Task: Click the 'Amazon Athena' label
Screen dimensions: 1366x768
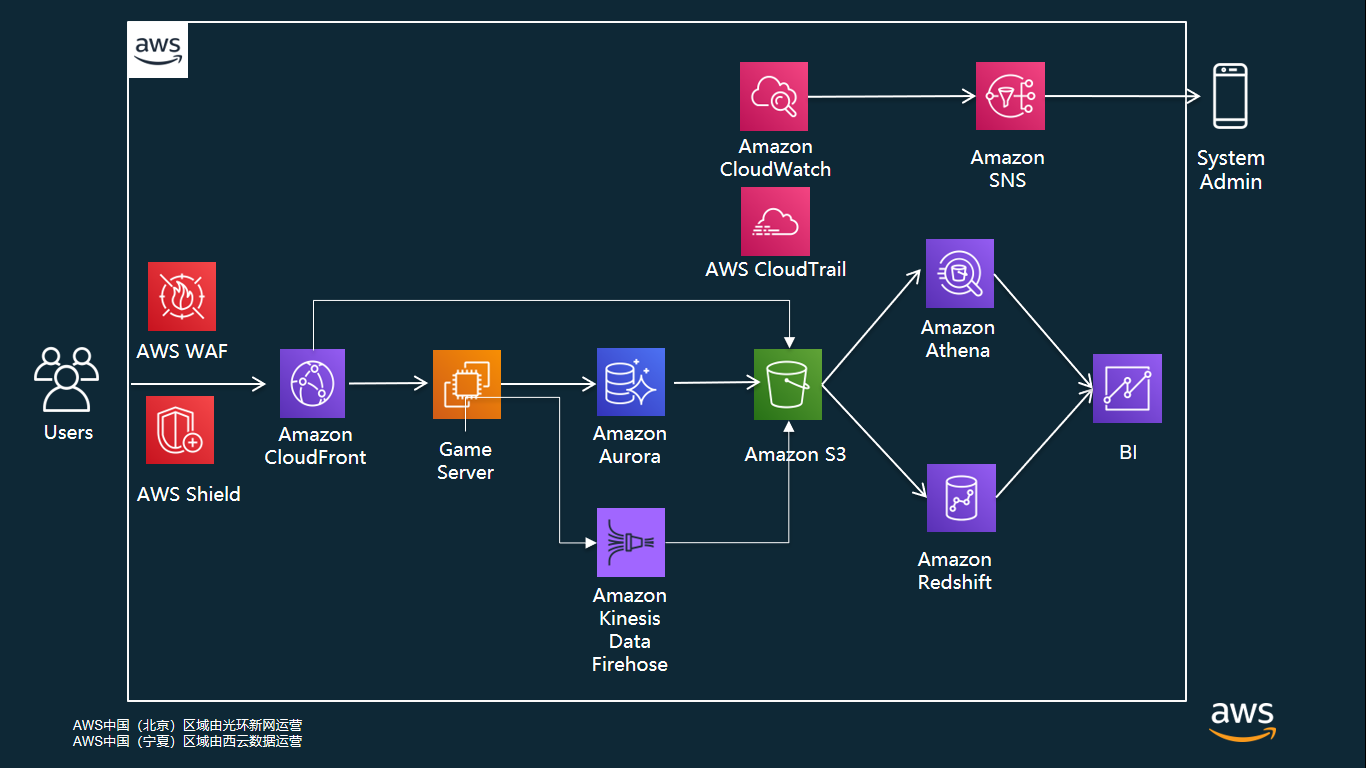Action: 958,339
